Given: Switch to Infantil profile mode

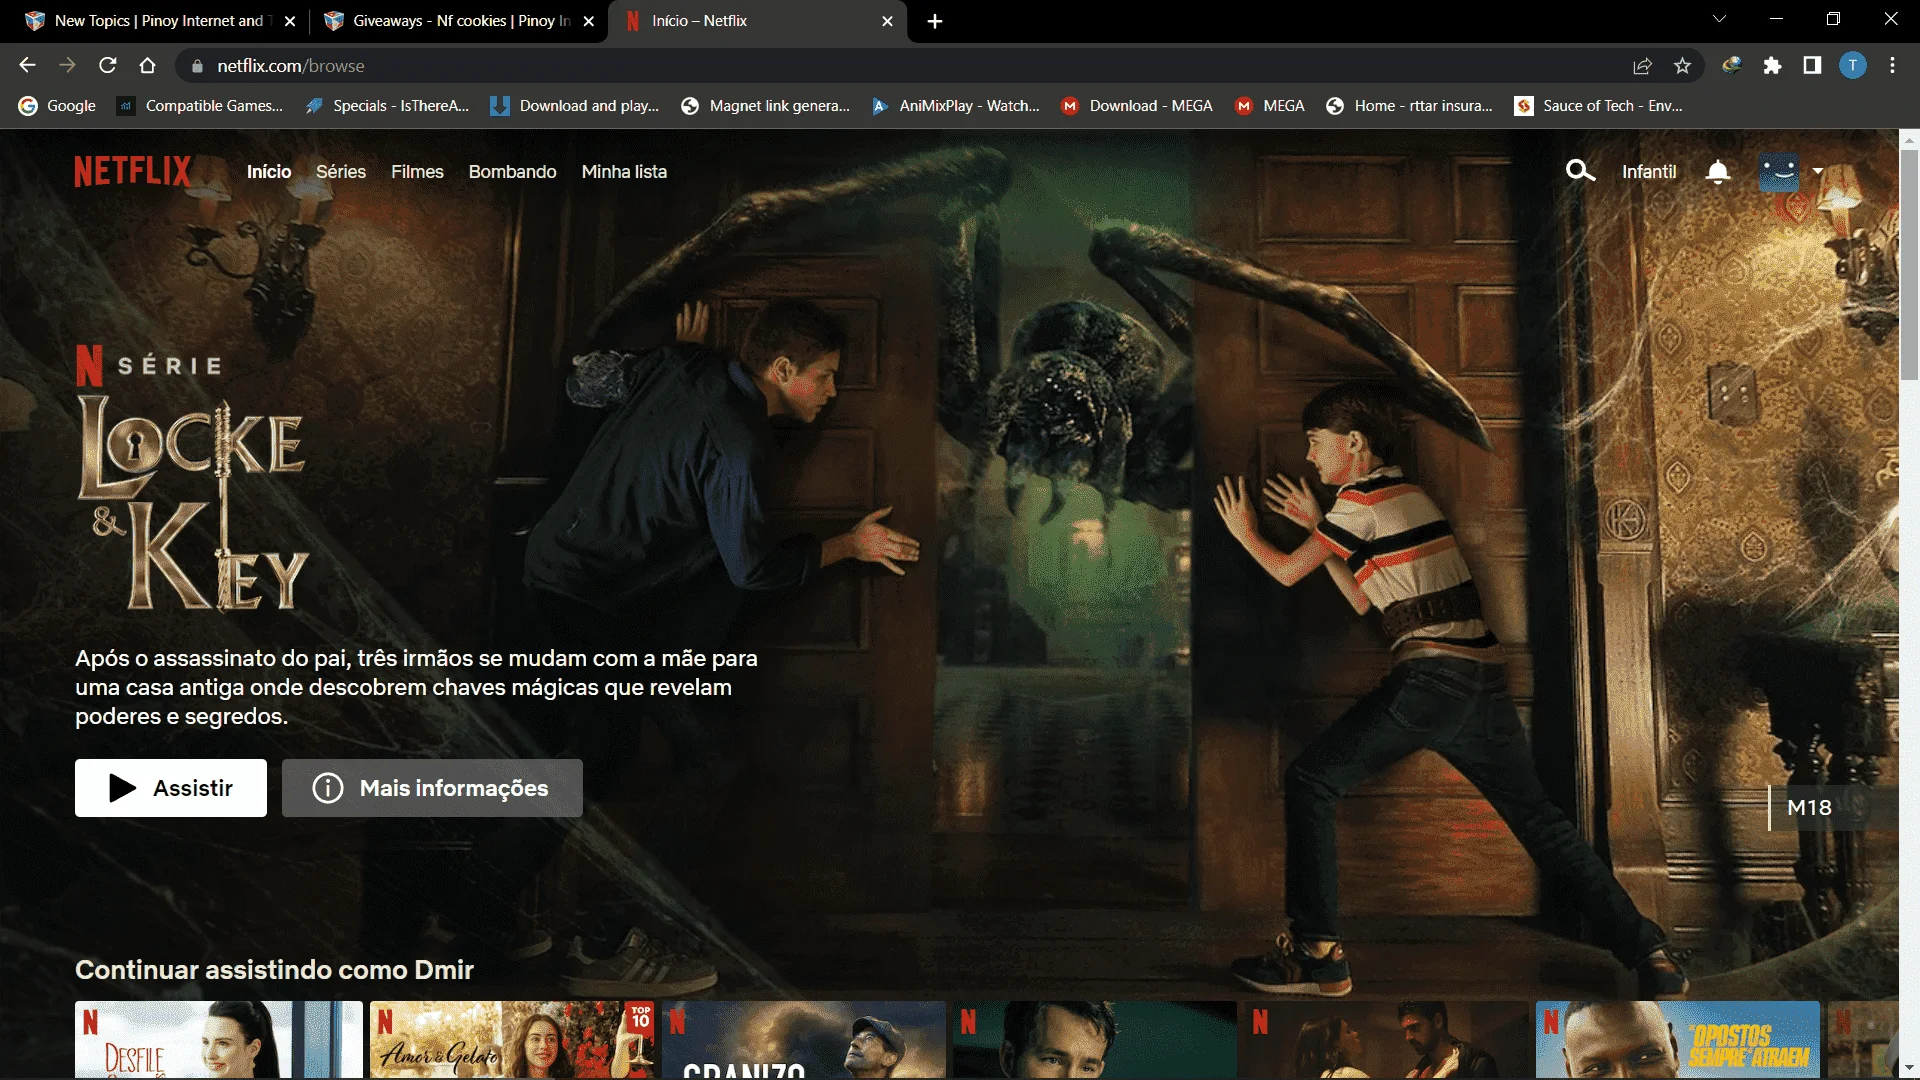Looking at the screenshot, I should tap(1649, 172).
